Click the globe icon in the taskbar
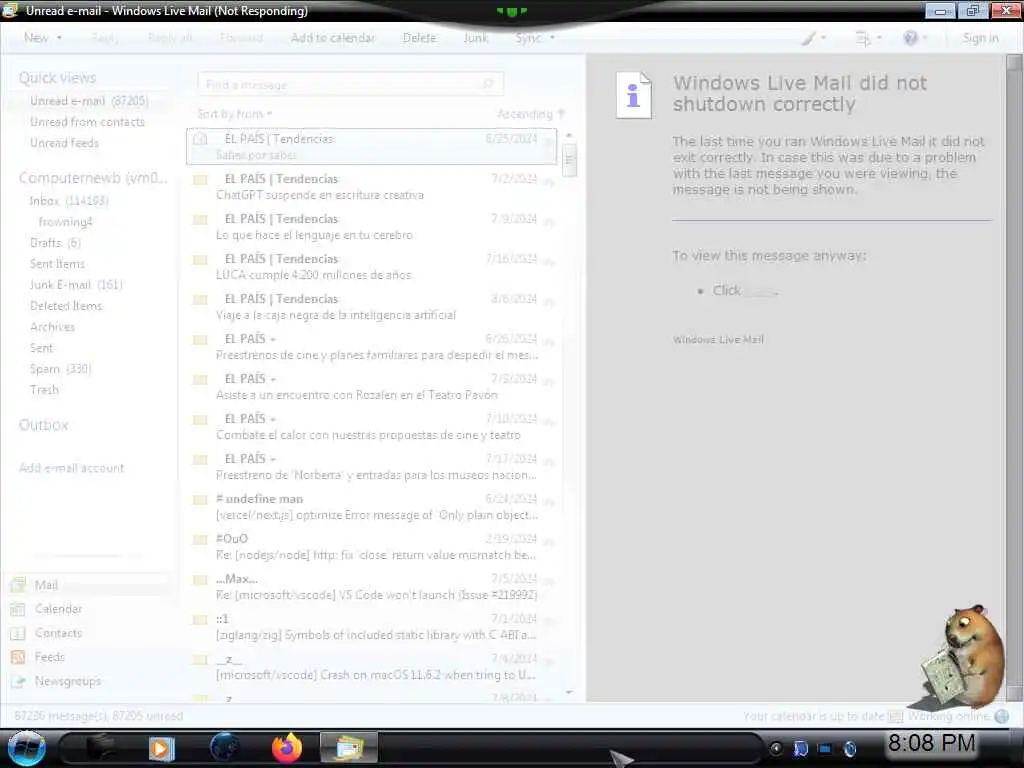The image size is (1024, 768). tap(224, 748)
